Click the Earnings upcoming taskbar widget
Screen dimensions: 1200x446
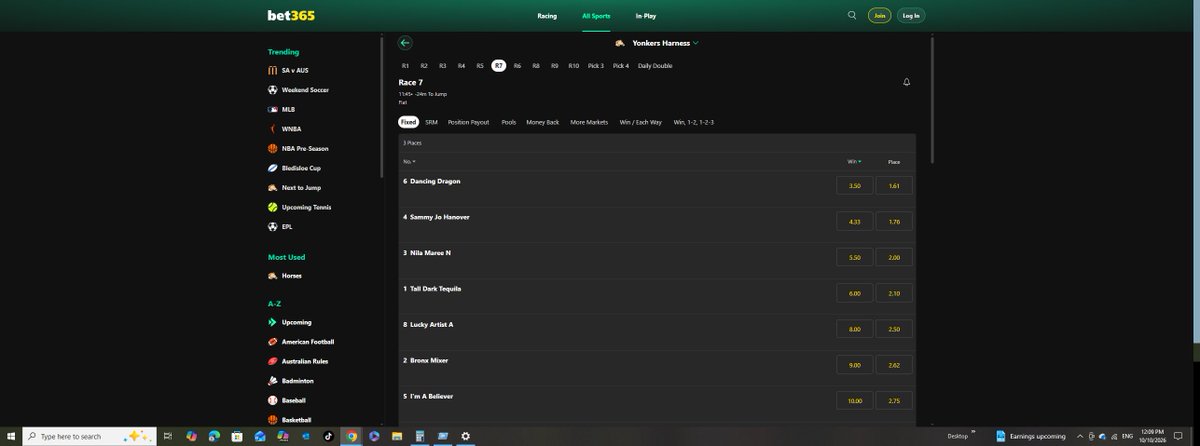click(1030, 436)
